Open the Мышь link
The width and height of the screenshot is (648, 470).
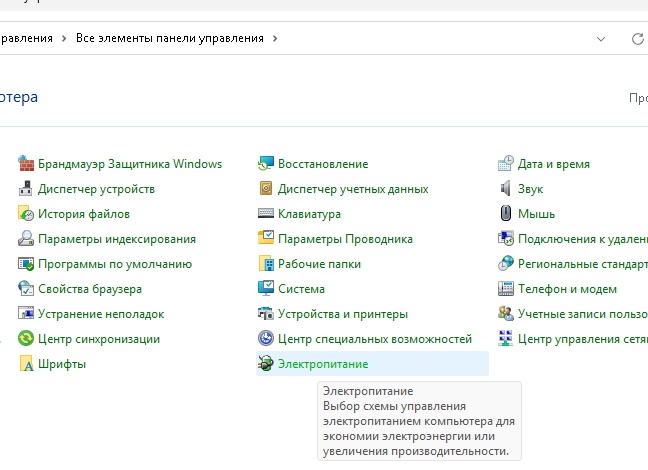[x=536, y=214]
